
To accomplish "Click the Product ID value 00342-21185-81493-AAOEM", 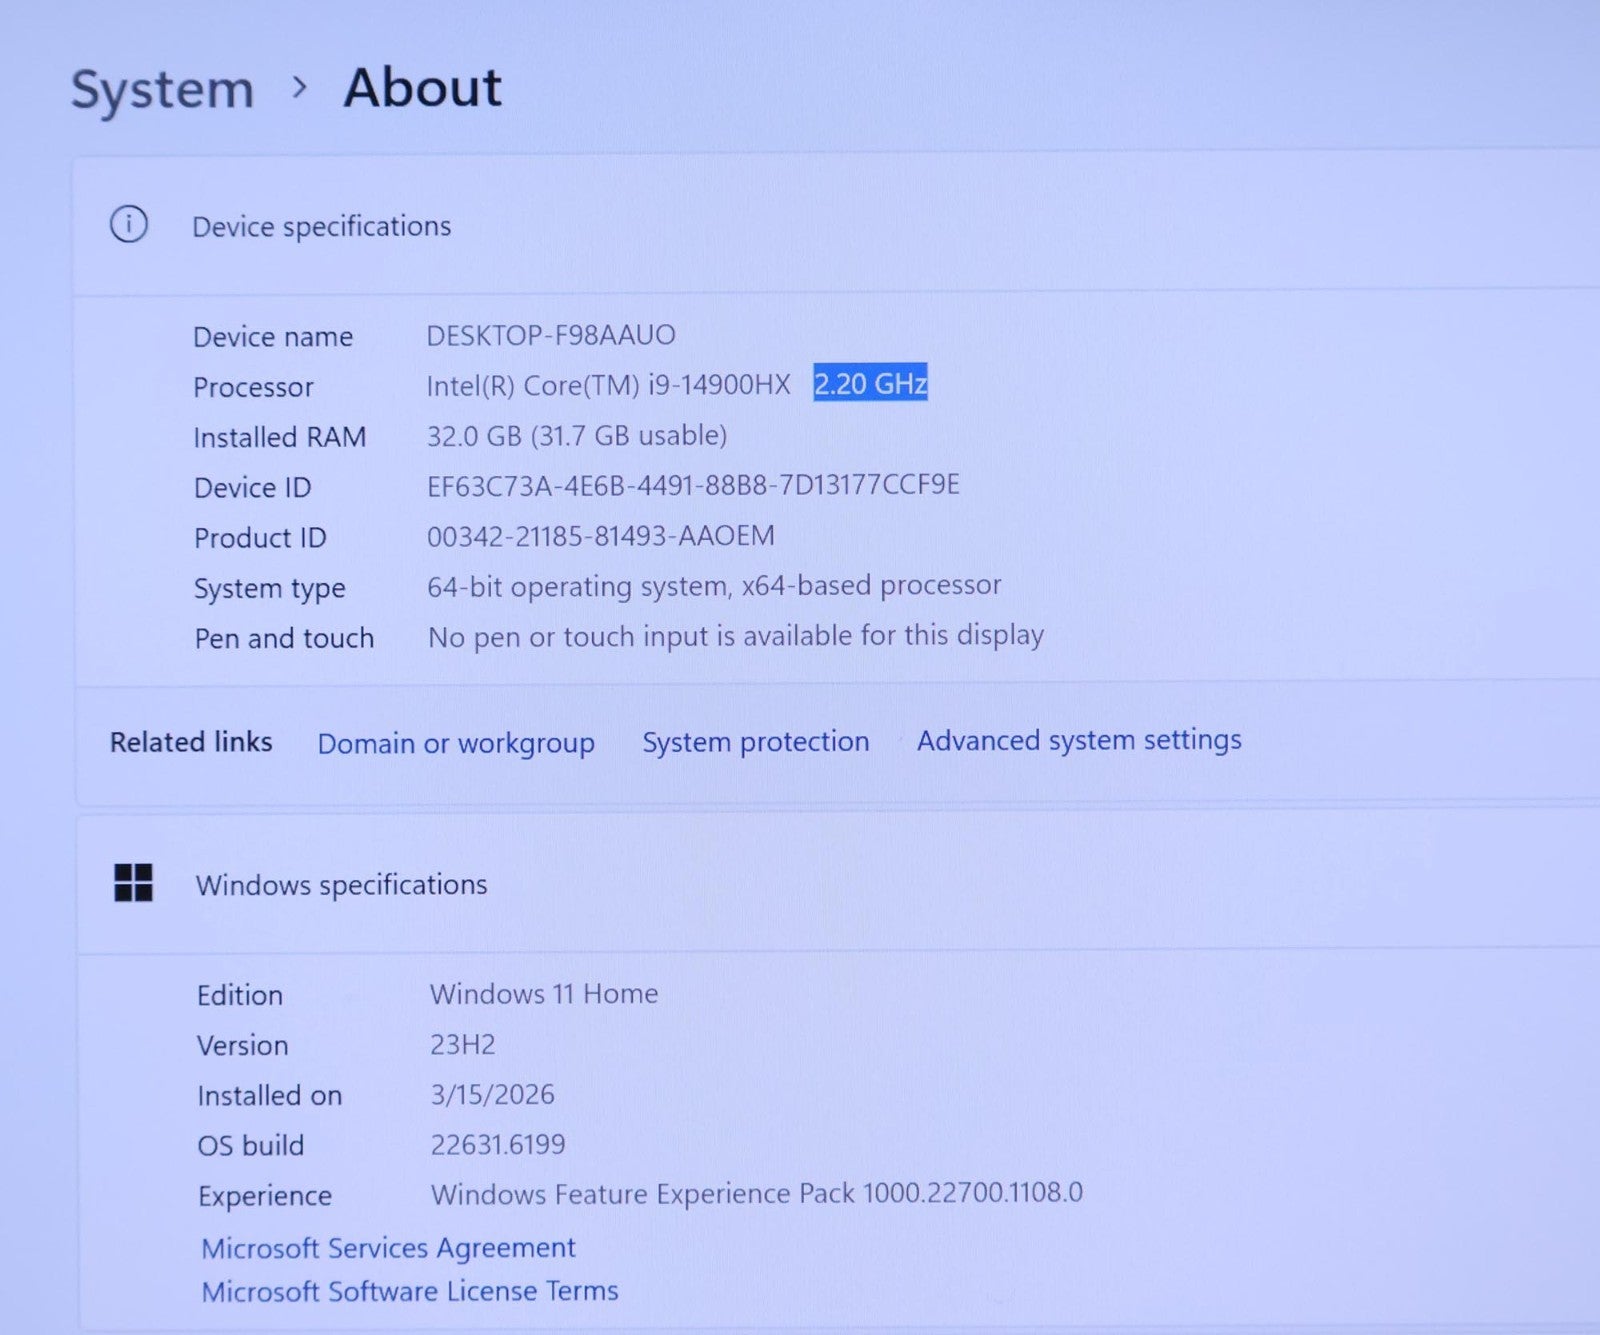I will (600, 536).
